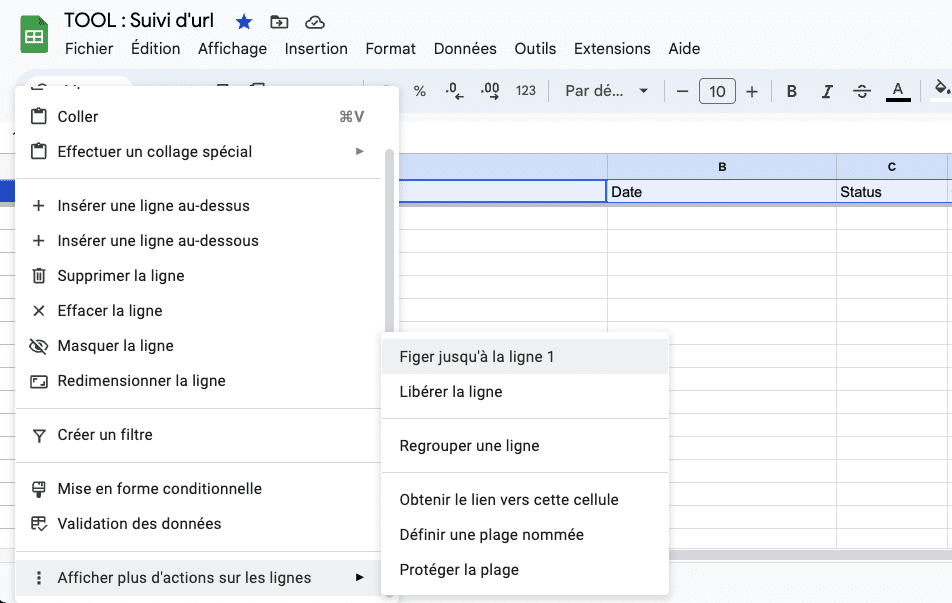
Task: Select Insérer une ligne au-dessous
Action: (199, 241)
